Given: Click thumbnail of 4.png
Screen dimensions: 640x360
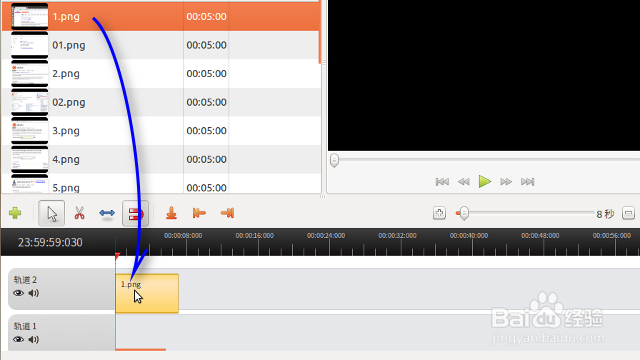Looking at the screenshot, I should click(29, 159).
